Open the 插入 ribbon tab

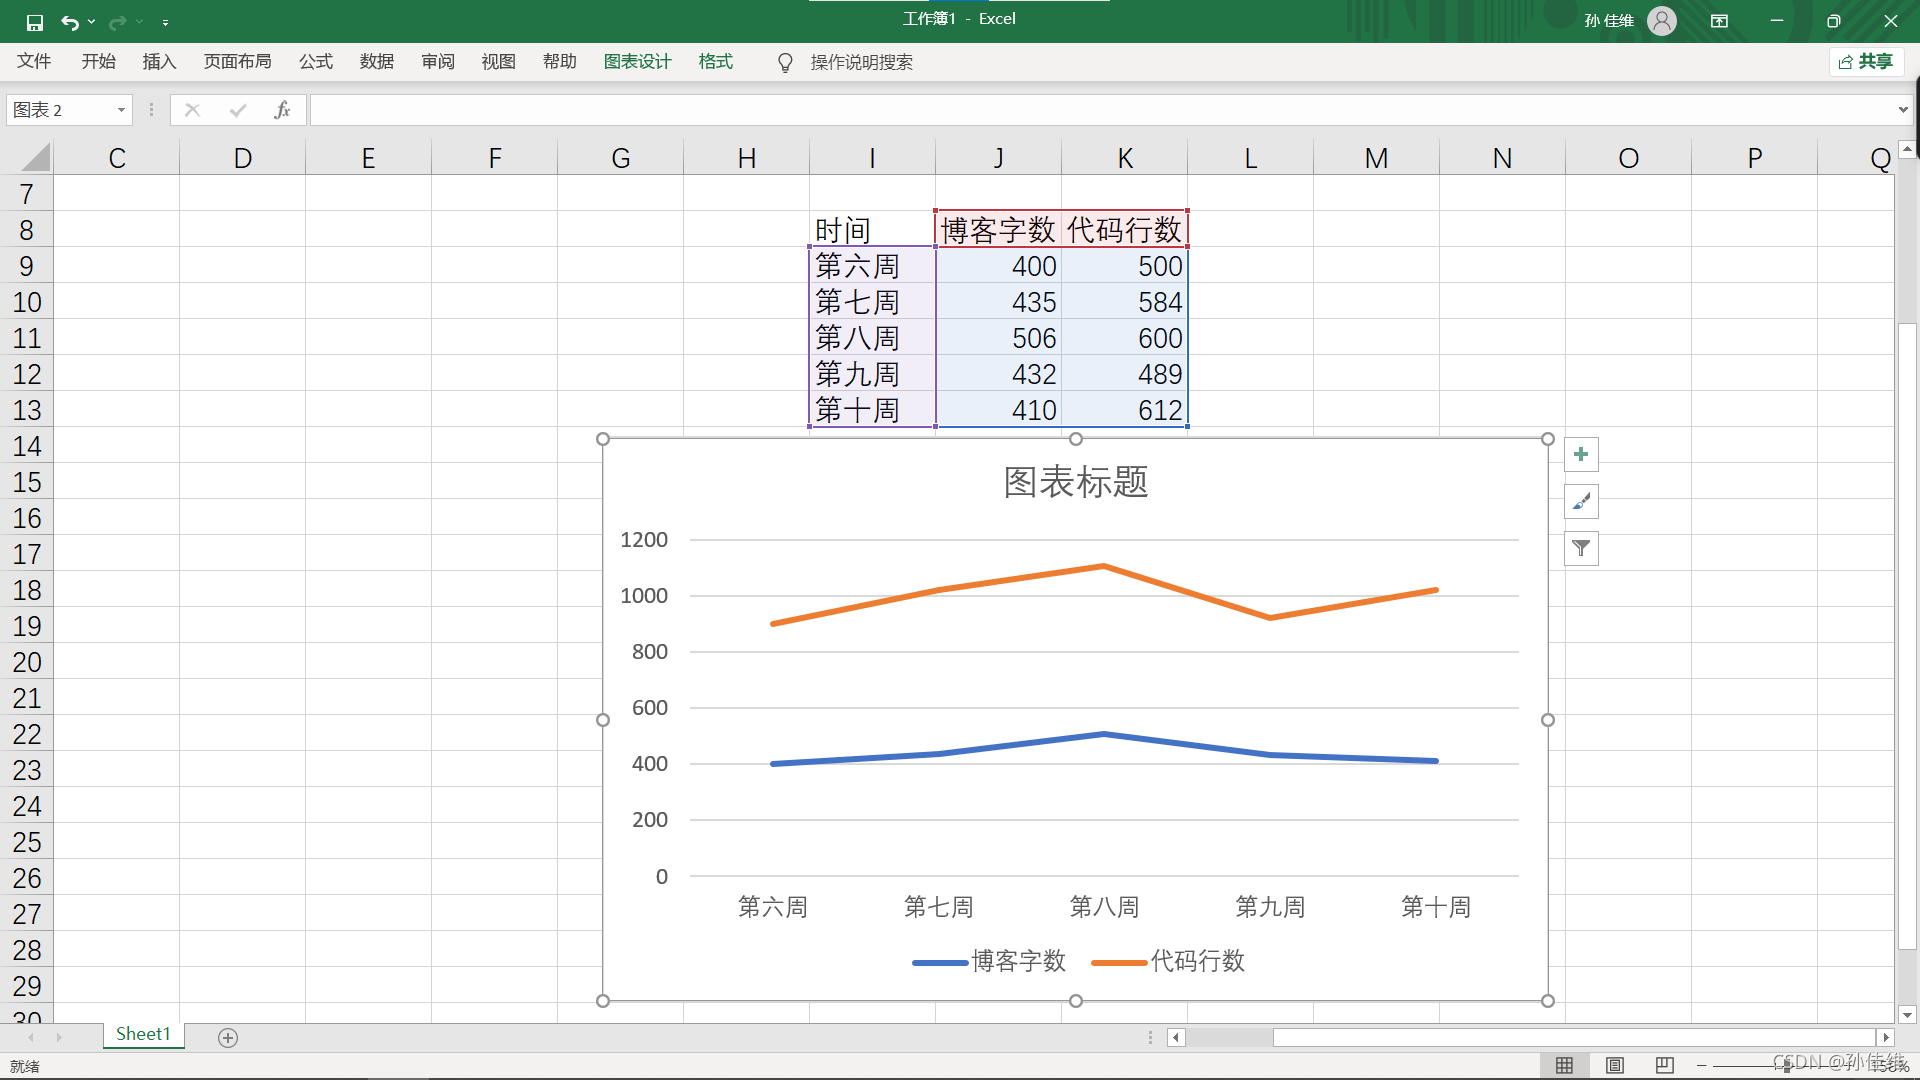(x=159, y=62)
